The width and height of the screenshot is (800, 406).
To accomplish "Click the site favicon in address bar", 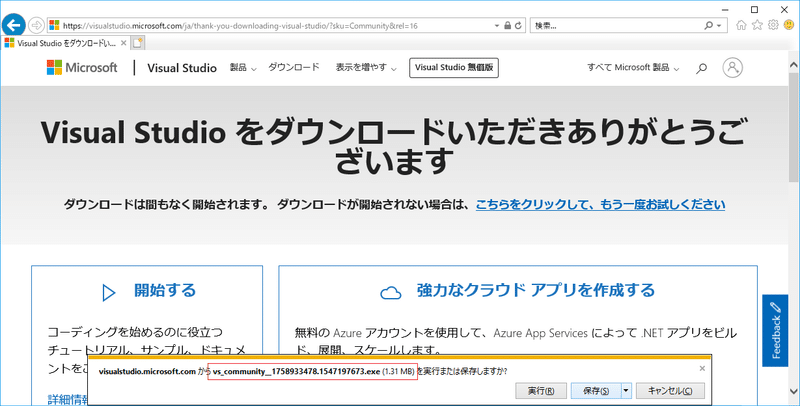I will coord(54,26).
